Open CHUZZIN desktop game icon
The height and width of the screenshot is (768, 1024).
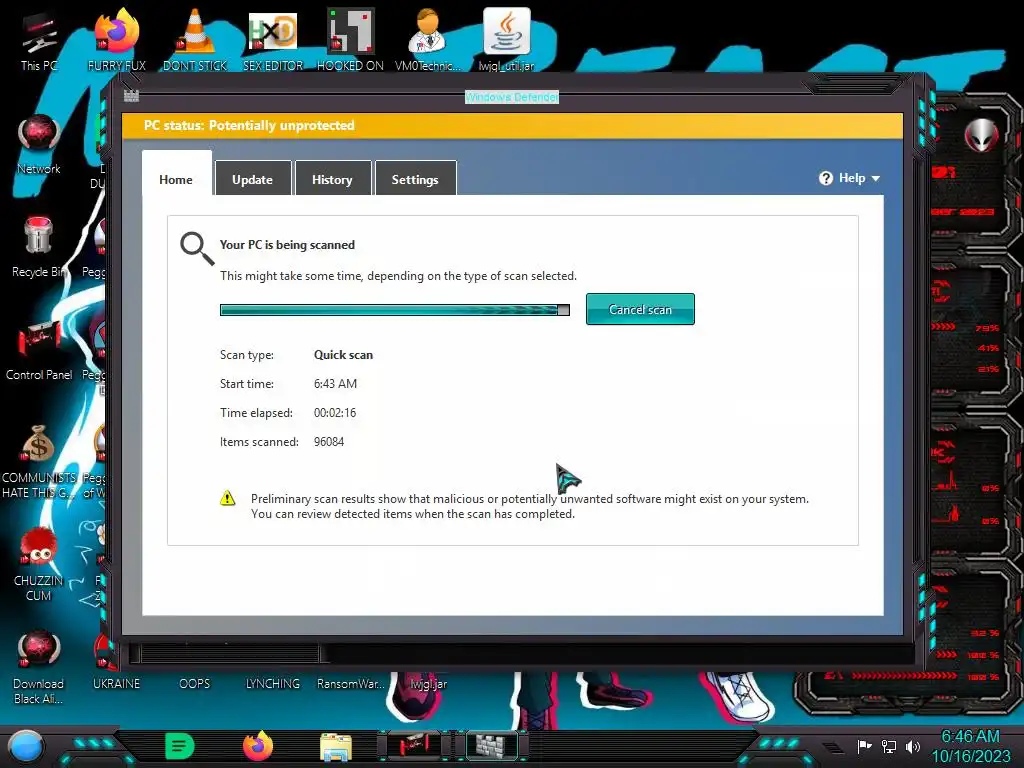(x=39, y=564)
